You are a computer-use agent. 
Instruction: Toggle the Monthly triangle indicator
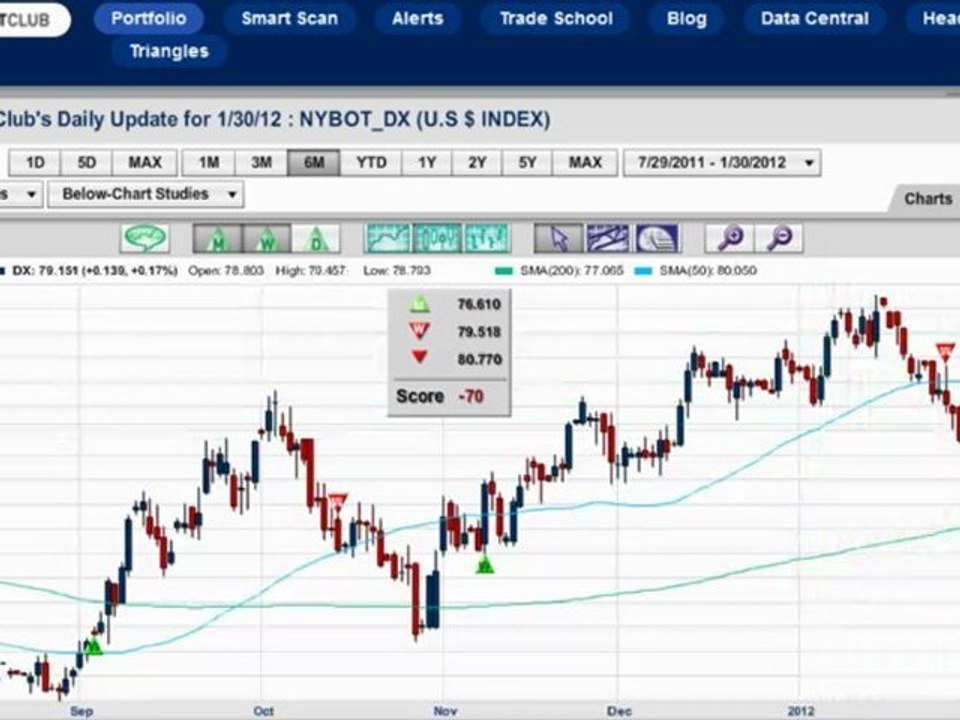217,238
